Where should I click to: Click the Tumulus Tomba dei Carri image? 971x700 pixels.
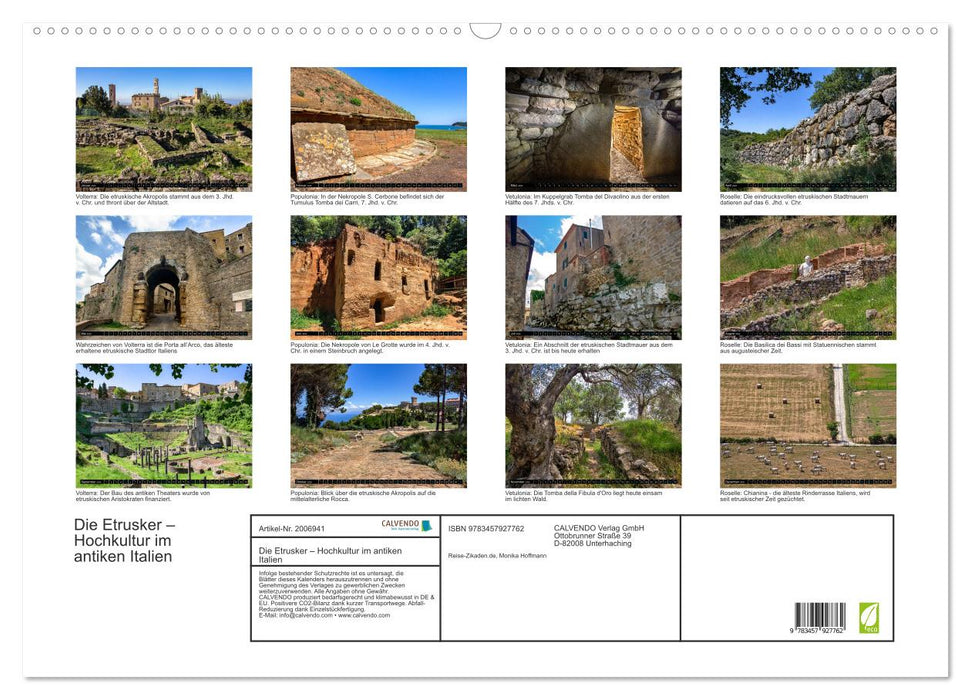click(x=378, y=128)
